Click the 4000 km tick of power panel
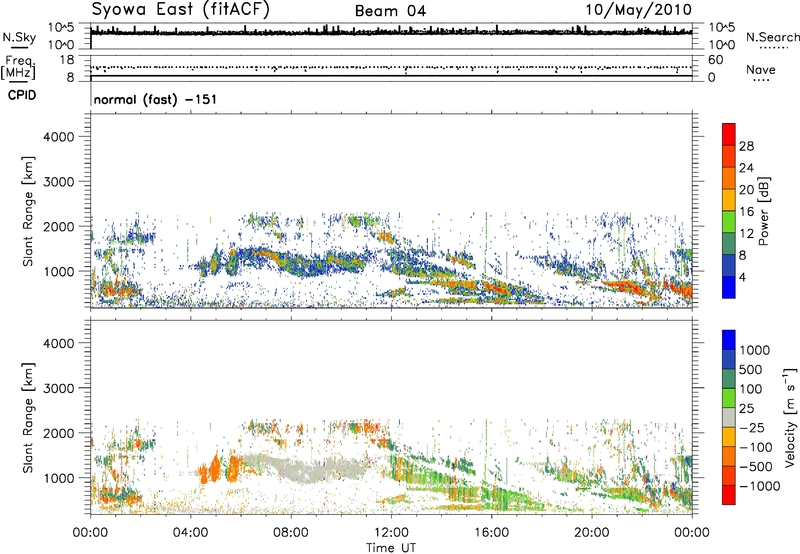 click(59, 137)
